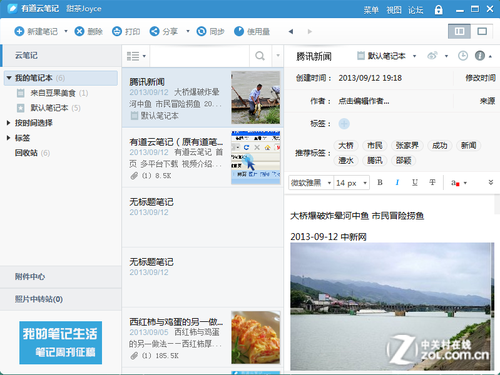Screen dimensions: 500x375
Task: Toggle underline formatting
Action: (x=415, y=182)
